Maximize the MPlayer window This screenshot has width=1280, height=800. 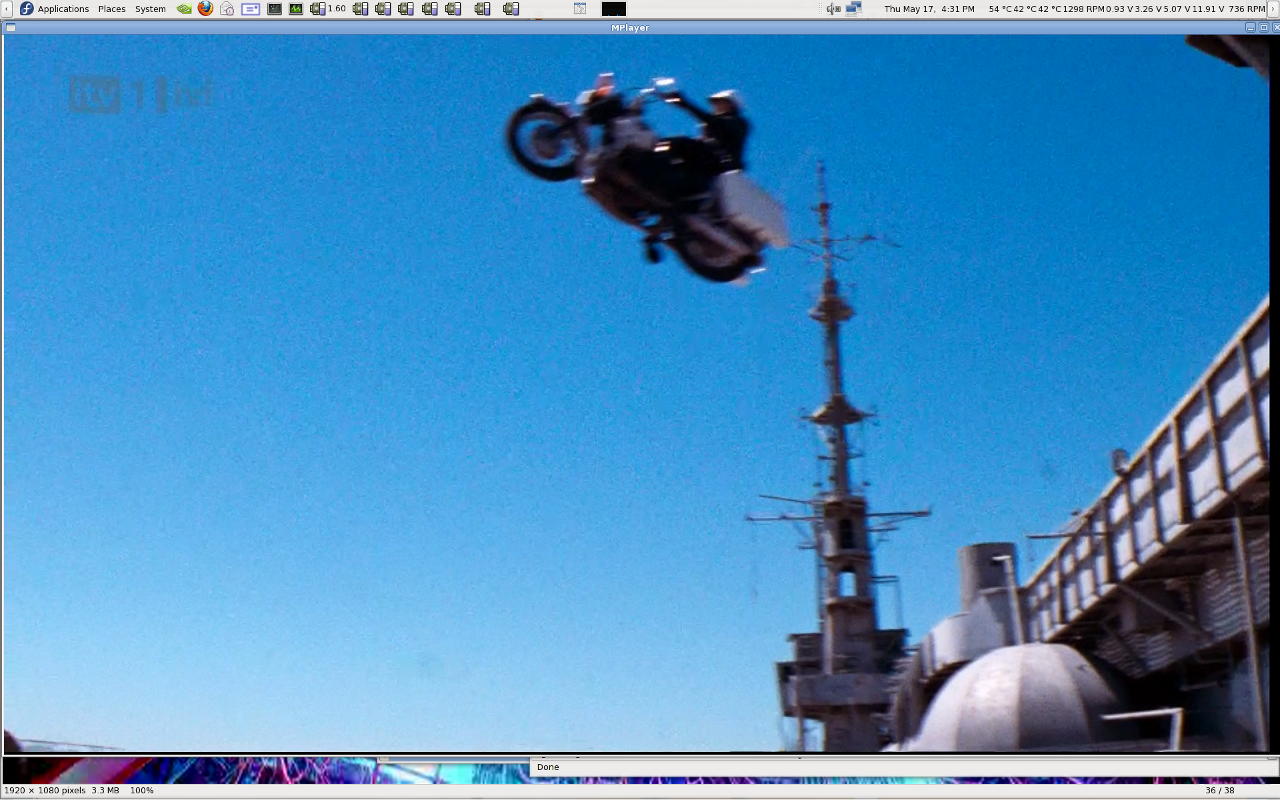1263,28
